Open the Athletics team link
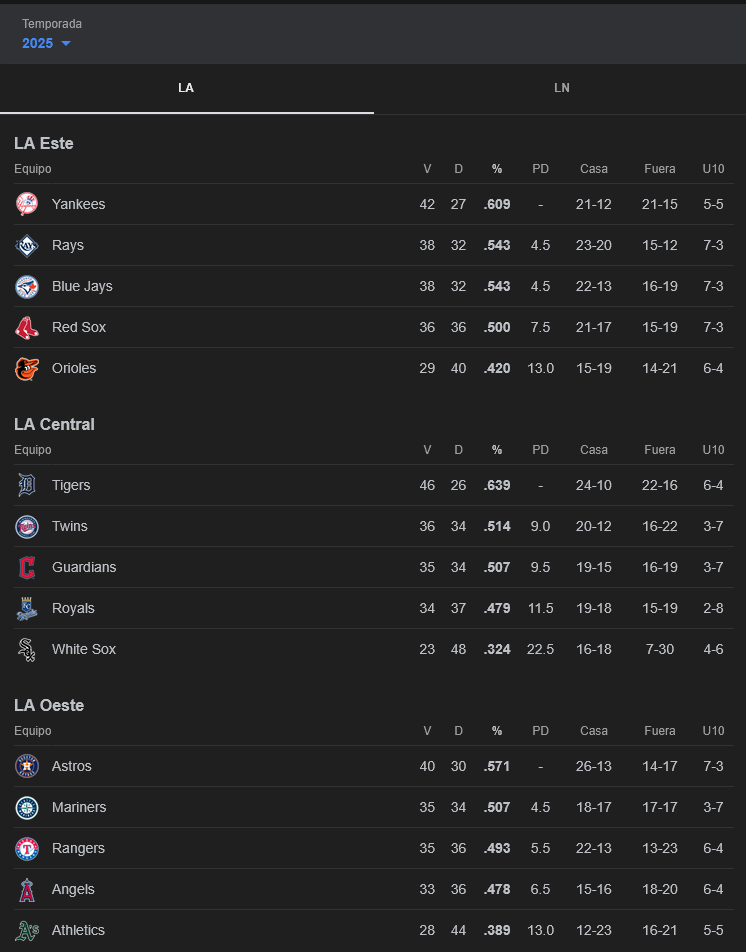The image size is (746, 952). point(78,930)
